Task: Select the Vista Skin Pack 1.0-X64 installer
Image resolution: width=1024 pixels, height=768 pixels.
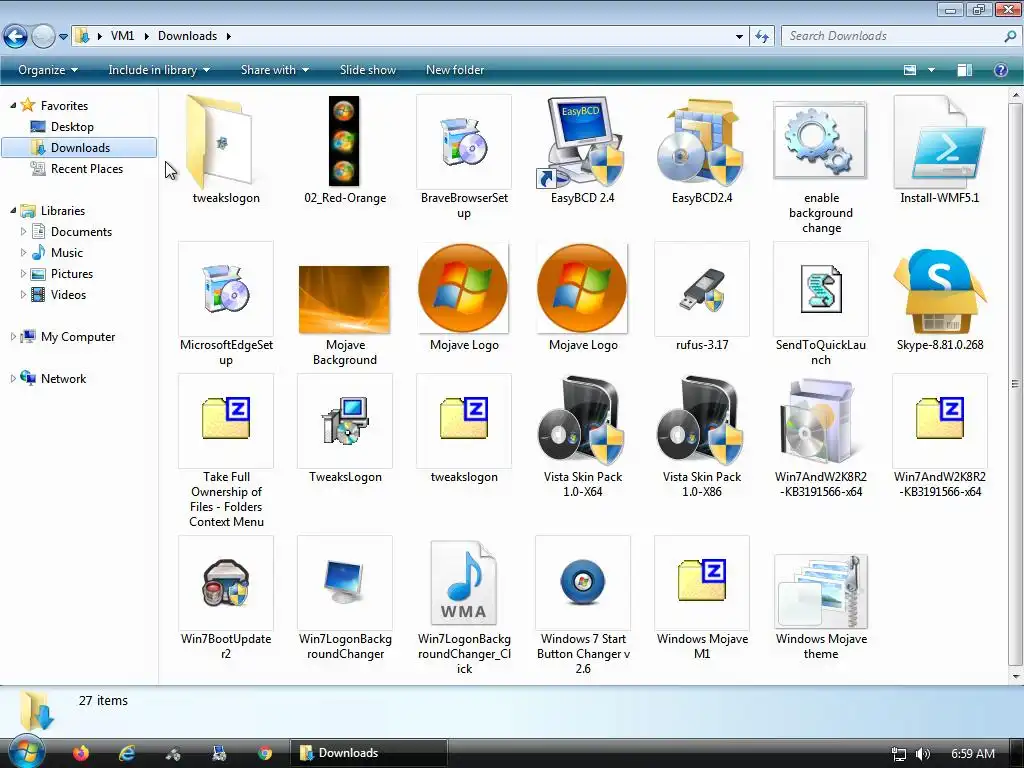Action: (581, 420)
